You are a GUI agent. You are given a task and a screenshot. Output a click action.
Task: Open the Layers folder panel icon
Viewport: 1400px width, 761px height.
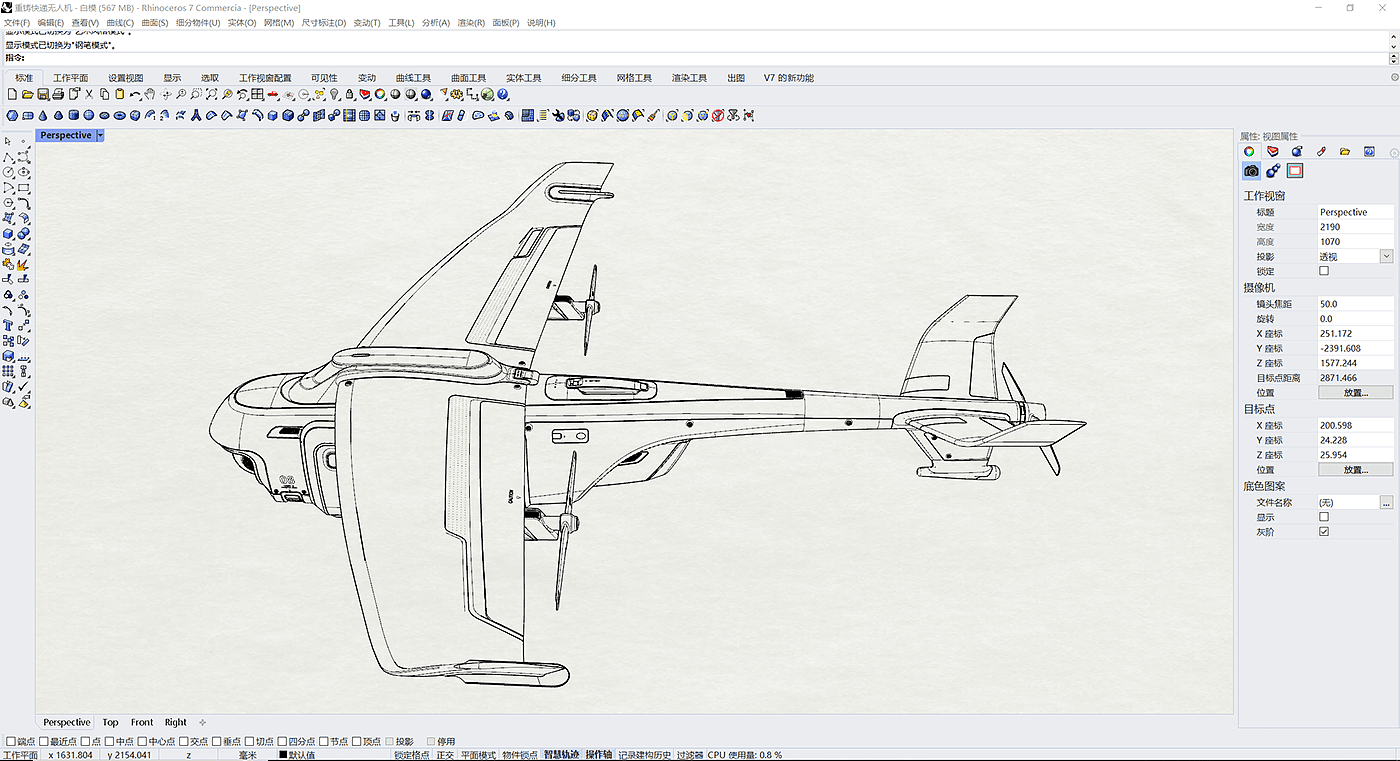pyautogui.click(x=1345, y=151)
